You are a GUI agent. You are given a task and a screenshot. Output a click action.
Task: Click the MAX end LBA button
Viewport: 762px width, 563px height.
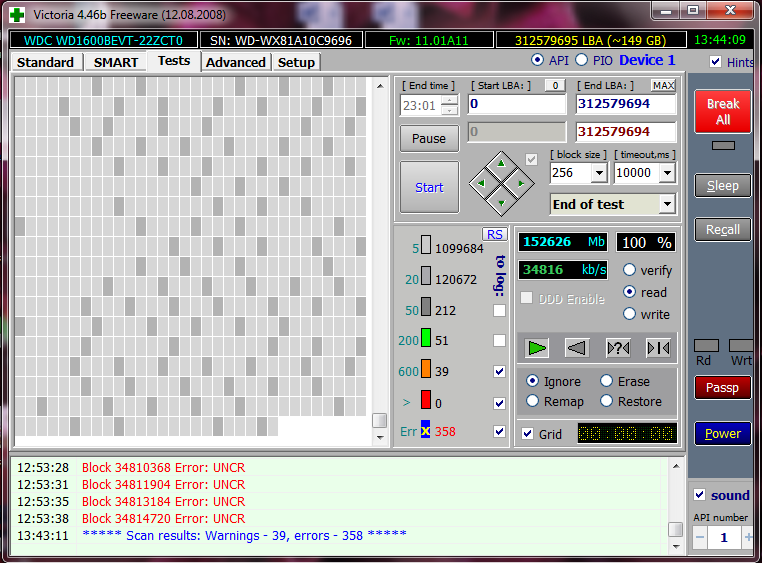(663, 85)
